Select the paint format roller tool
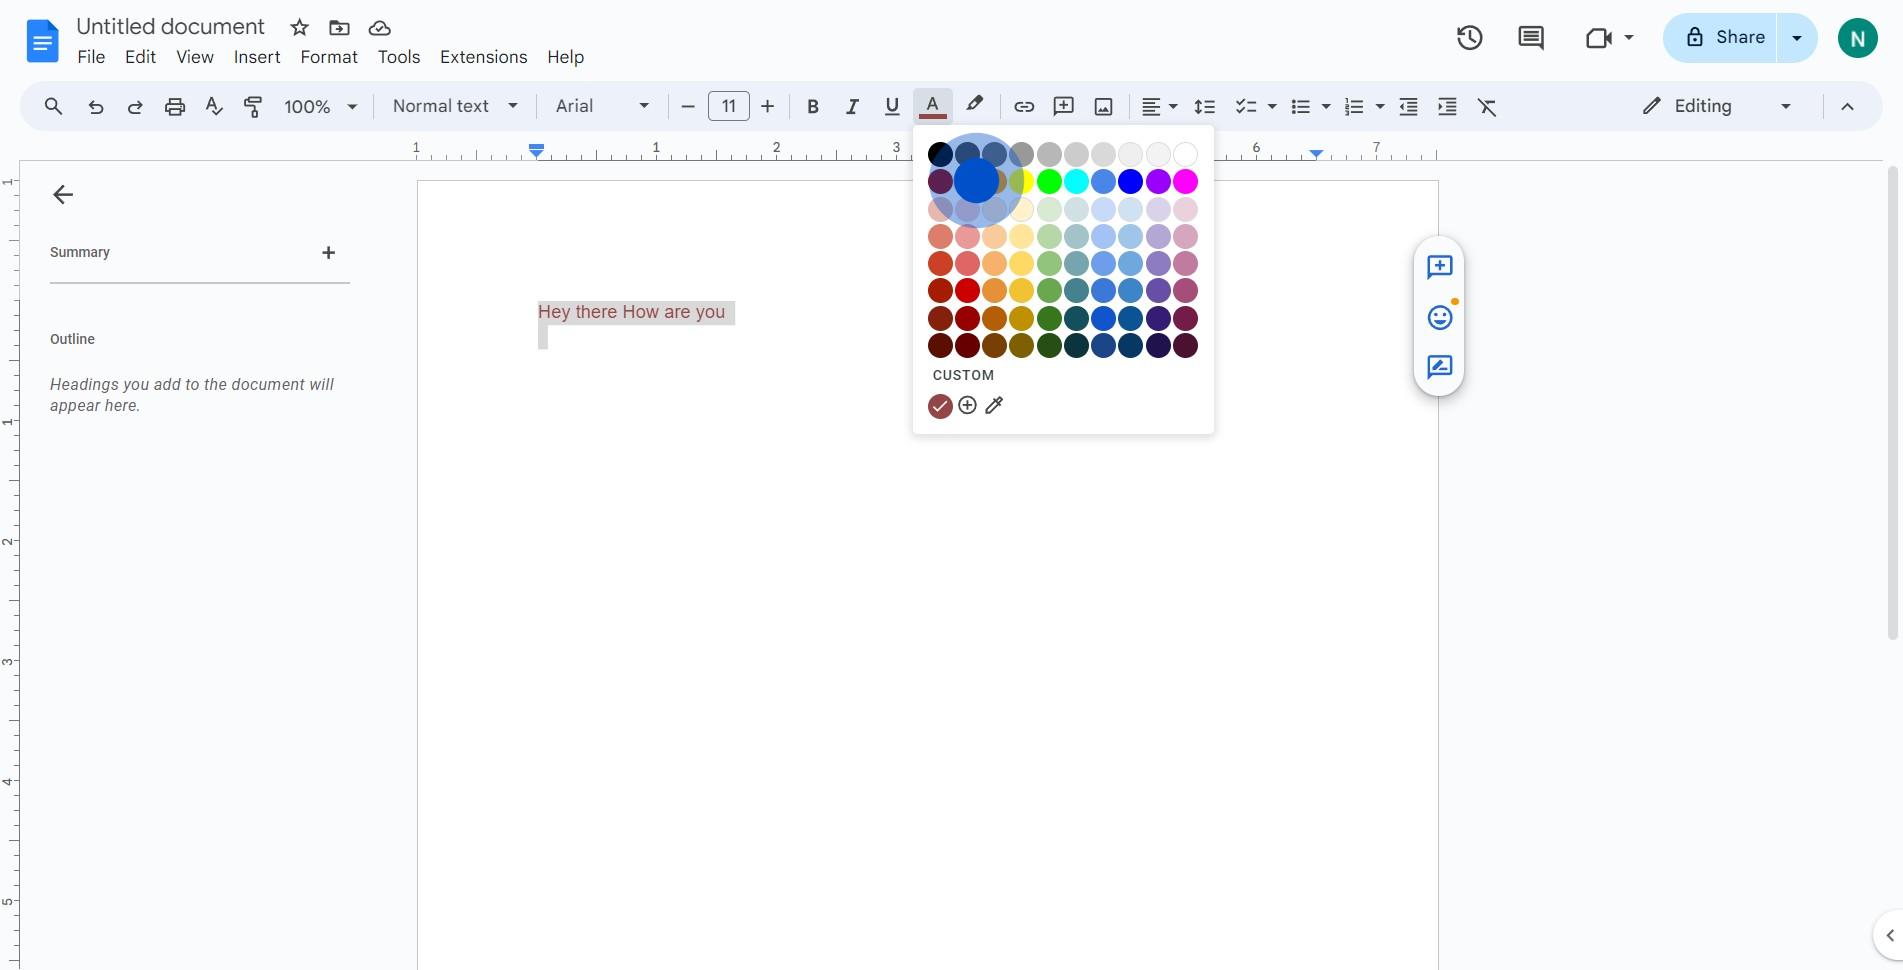Image resolution: width=1903 pixels, height=970 pixels. (x=253, y=107)
